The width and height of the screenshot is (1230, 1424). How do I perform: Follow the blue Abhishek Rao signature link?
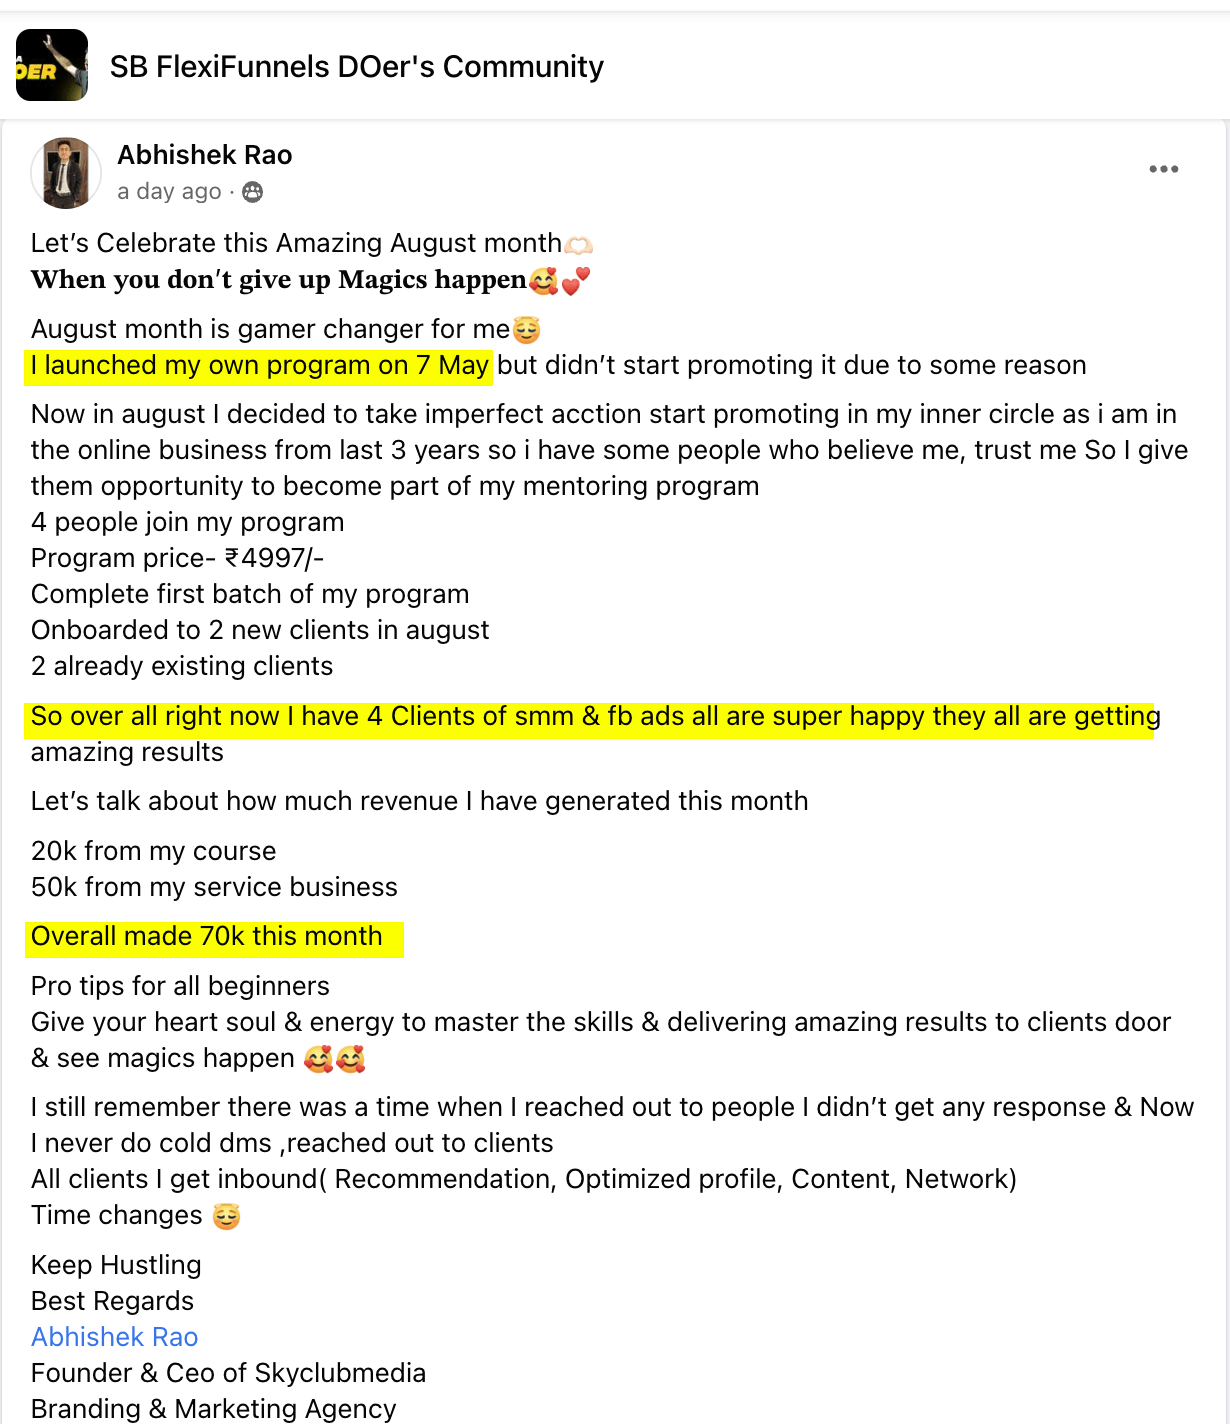click(115, 1337)
